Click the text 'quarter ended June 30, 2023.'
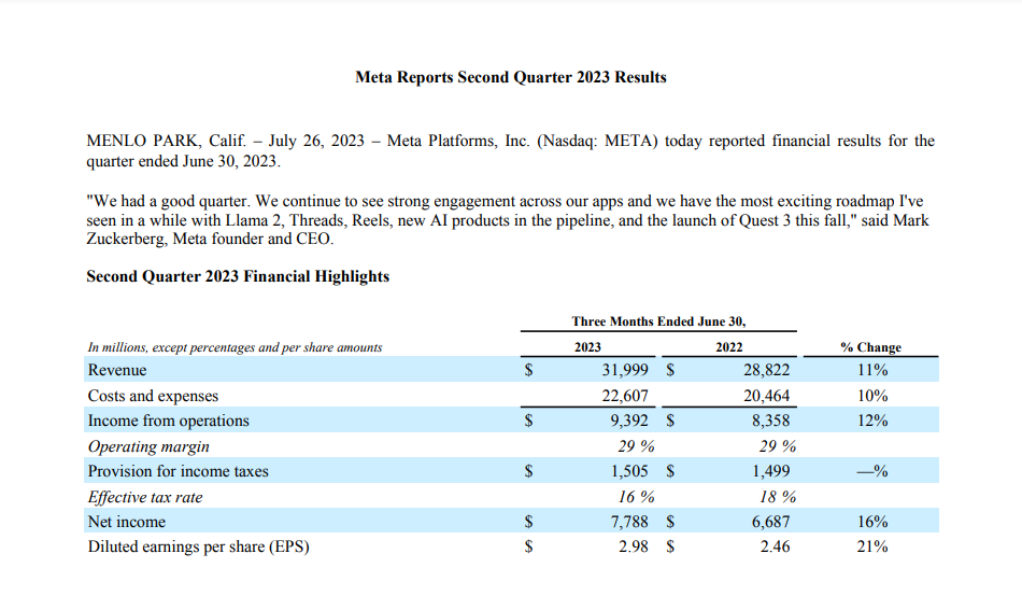Image resolution: width=1022 pixels, height=594 pixels. click(x=183, y=161)
